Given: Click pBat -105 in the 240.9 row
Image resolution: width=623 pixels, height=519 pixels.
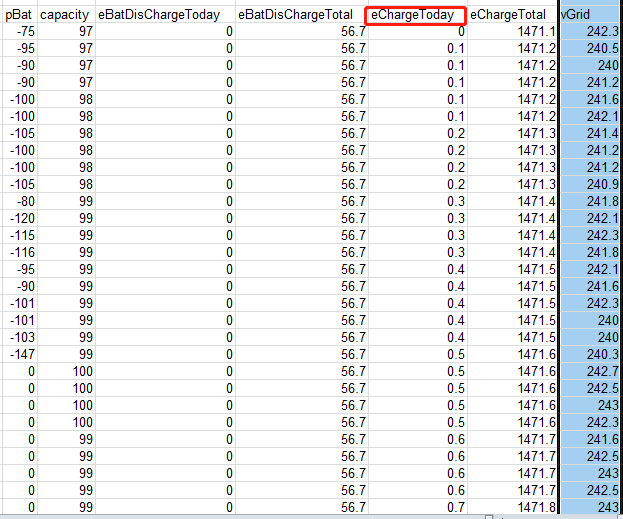Looking at the screenshot, I should pyautogui.click(x=19, y=184).
